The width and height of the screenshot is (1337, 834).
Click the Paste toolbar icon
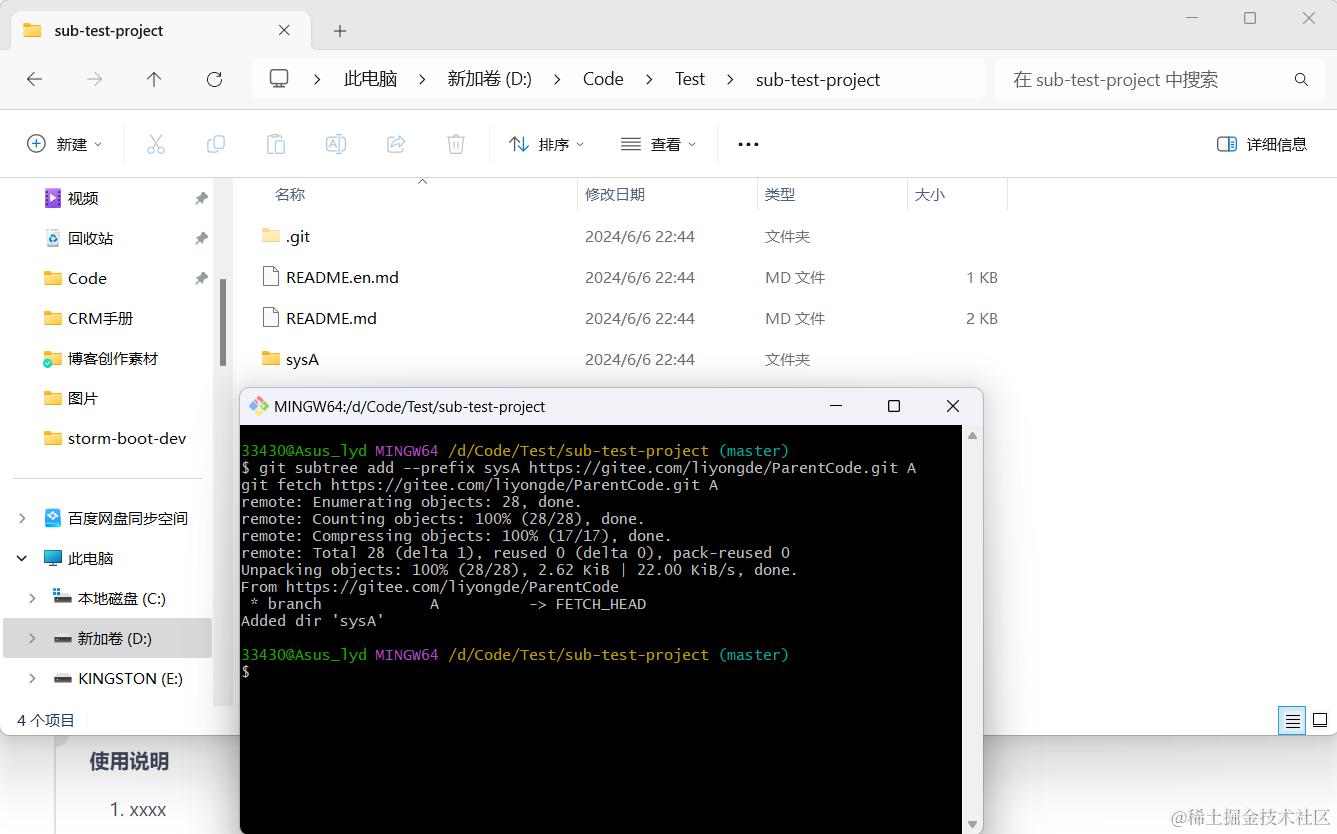276,144
